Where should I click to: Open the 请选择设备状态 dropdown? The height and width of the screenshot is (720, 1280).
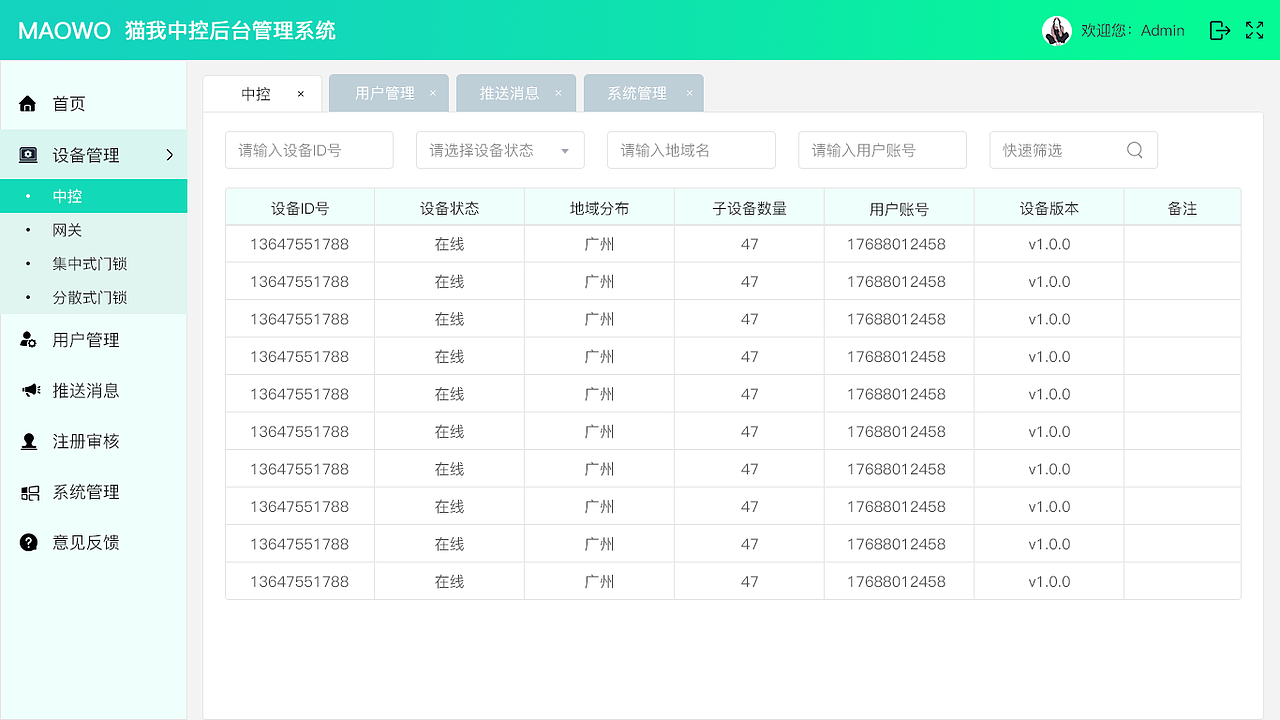(500, 150)
